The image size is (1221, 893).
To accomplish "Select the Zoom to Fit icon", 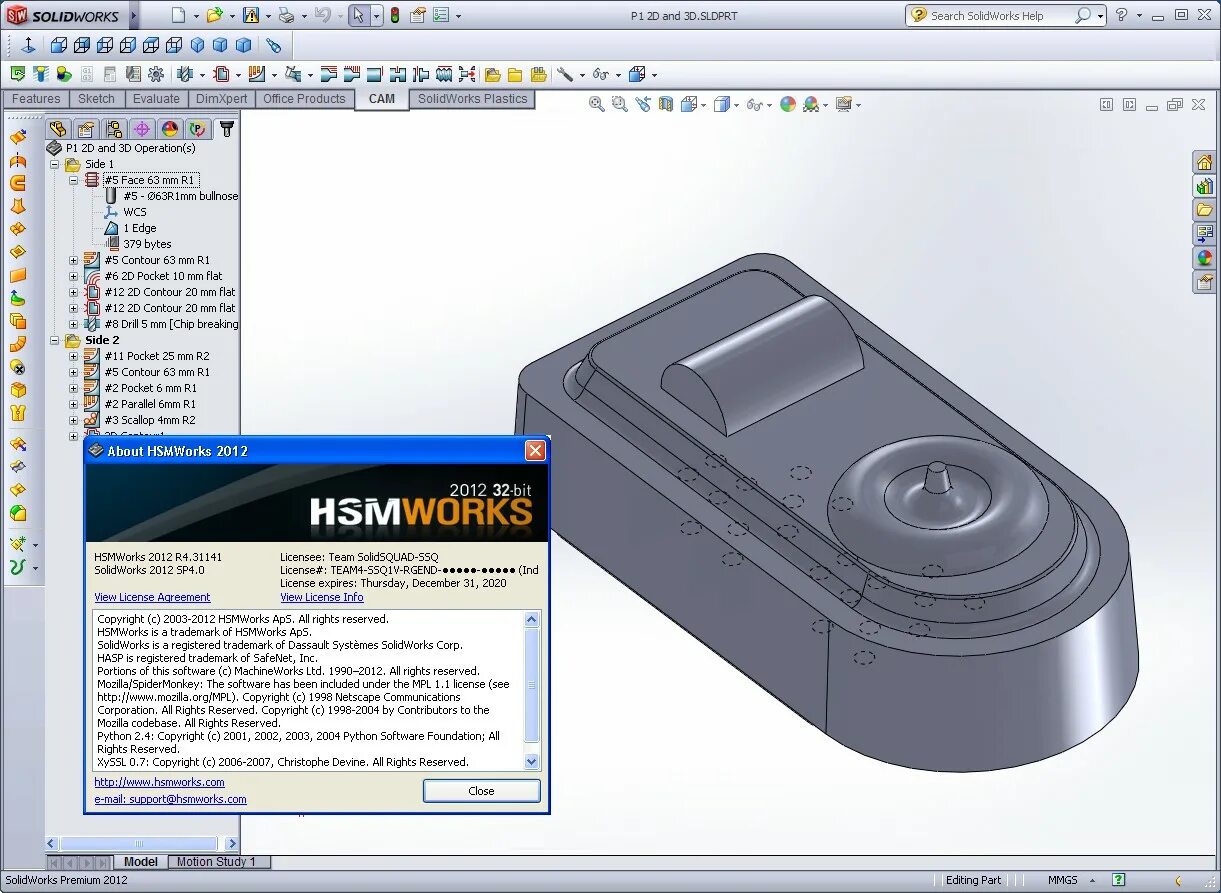I will [x=597, y=104].
